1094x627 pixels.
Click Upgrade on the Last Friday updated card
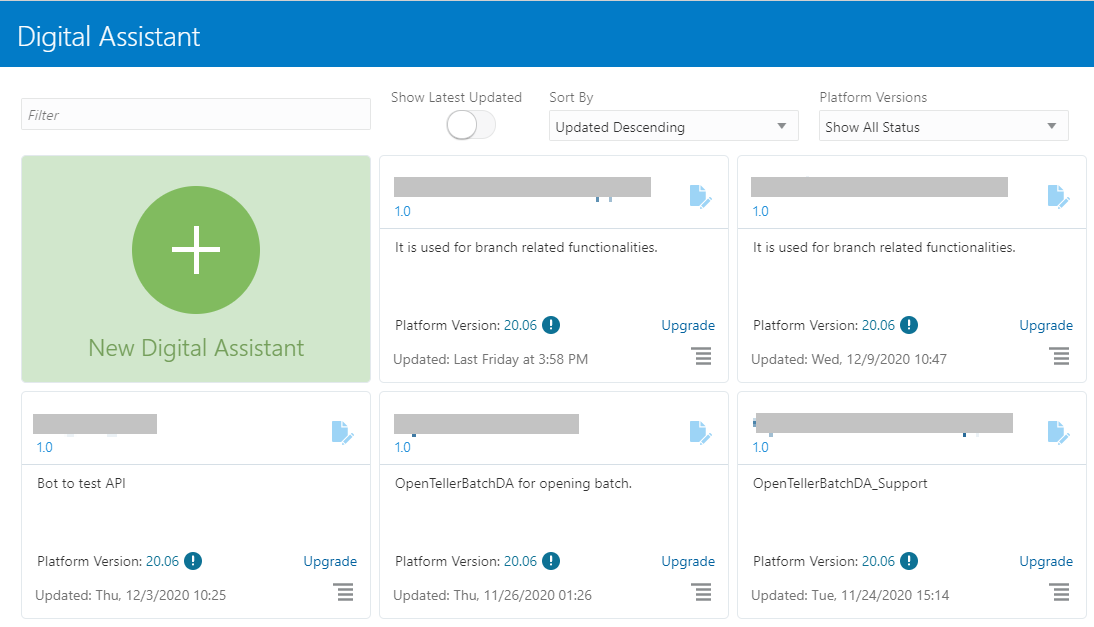coord(688,326)
